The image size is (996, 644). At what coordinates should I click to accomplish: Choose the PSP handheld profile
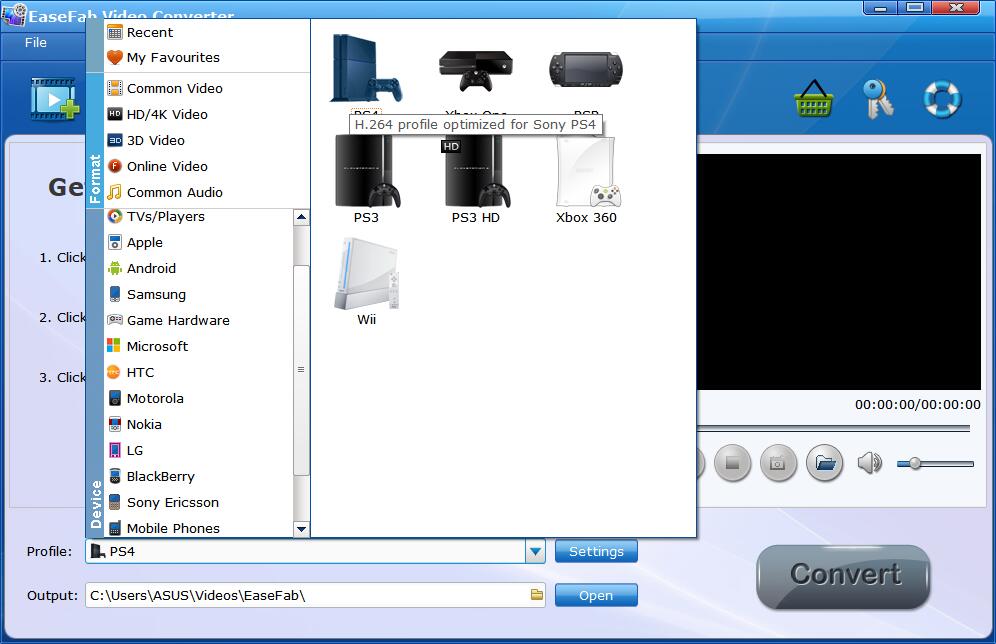point(586,69)
